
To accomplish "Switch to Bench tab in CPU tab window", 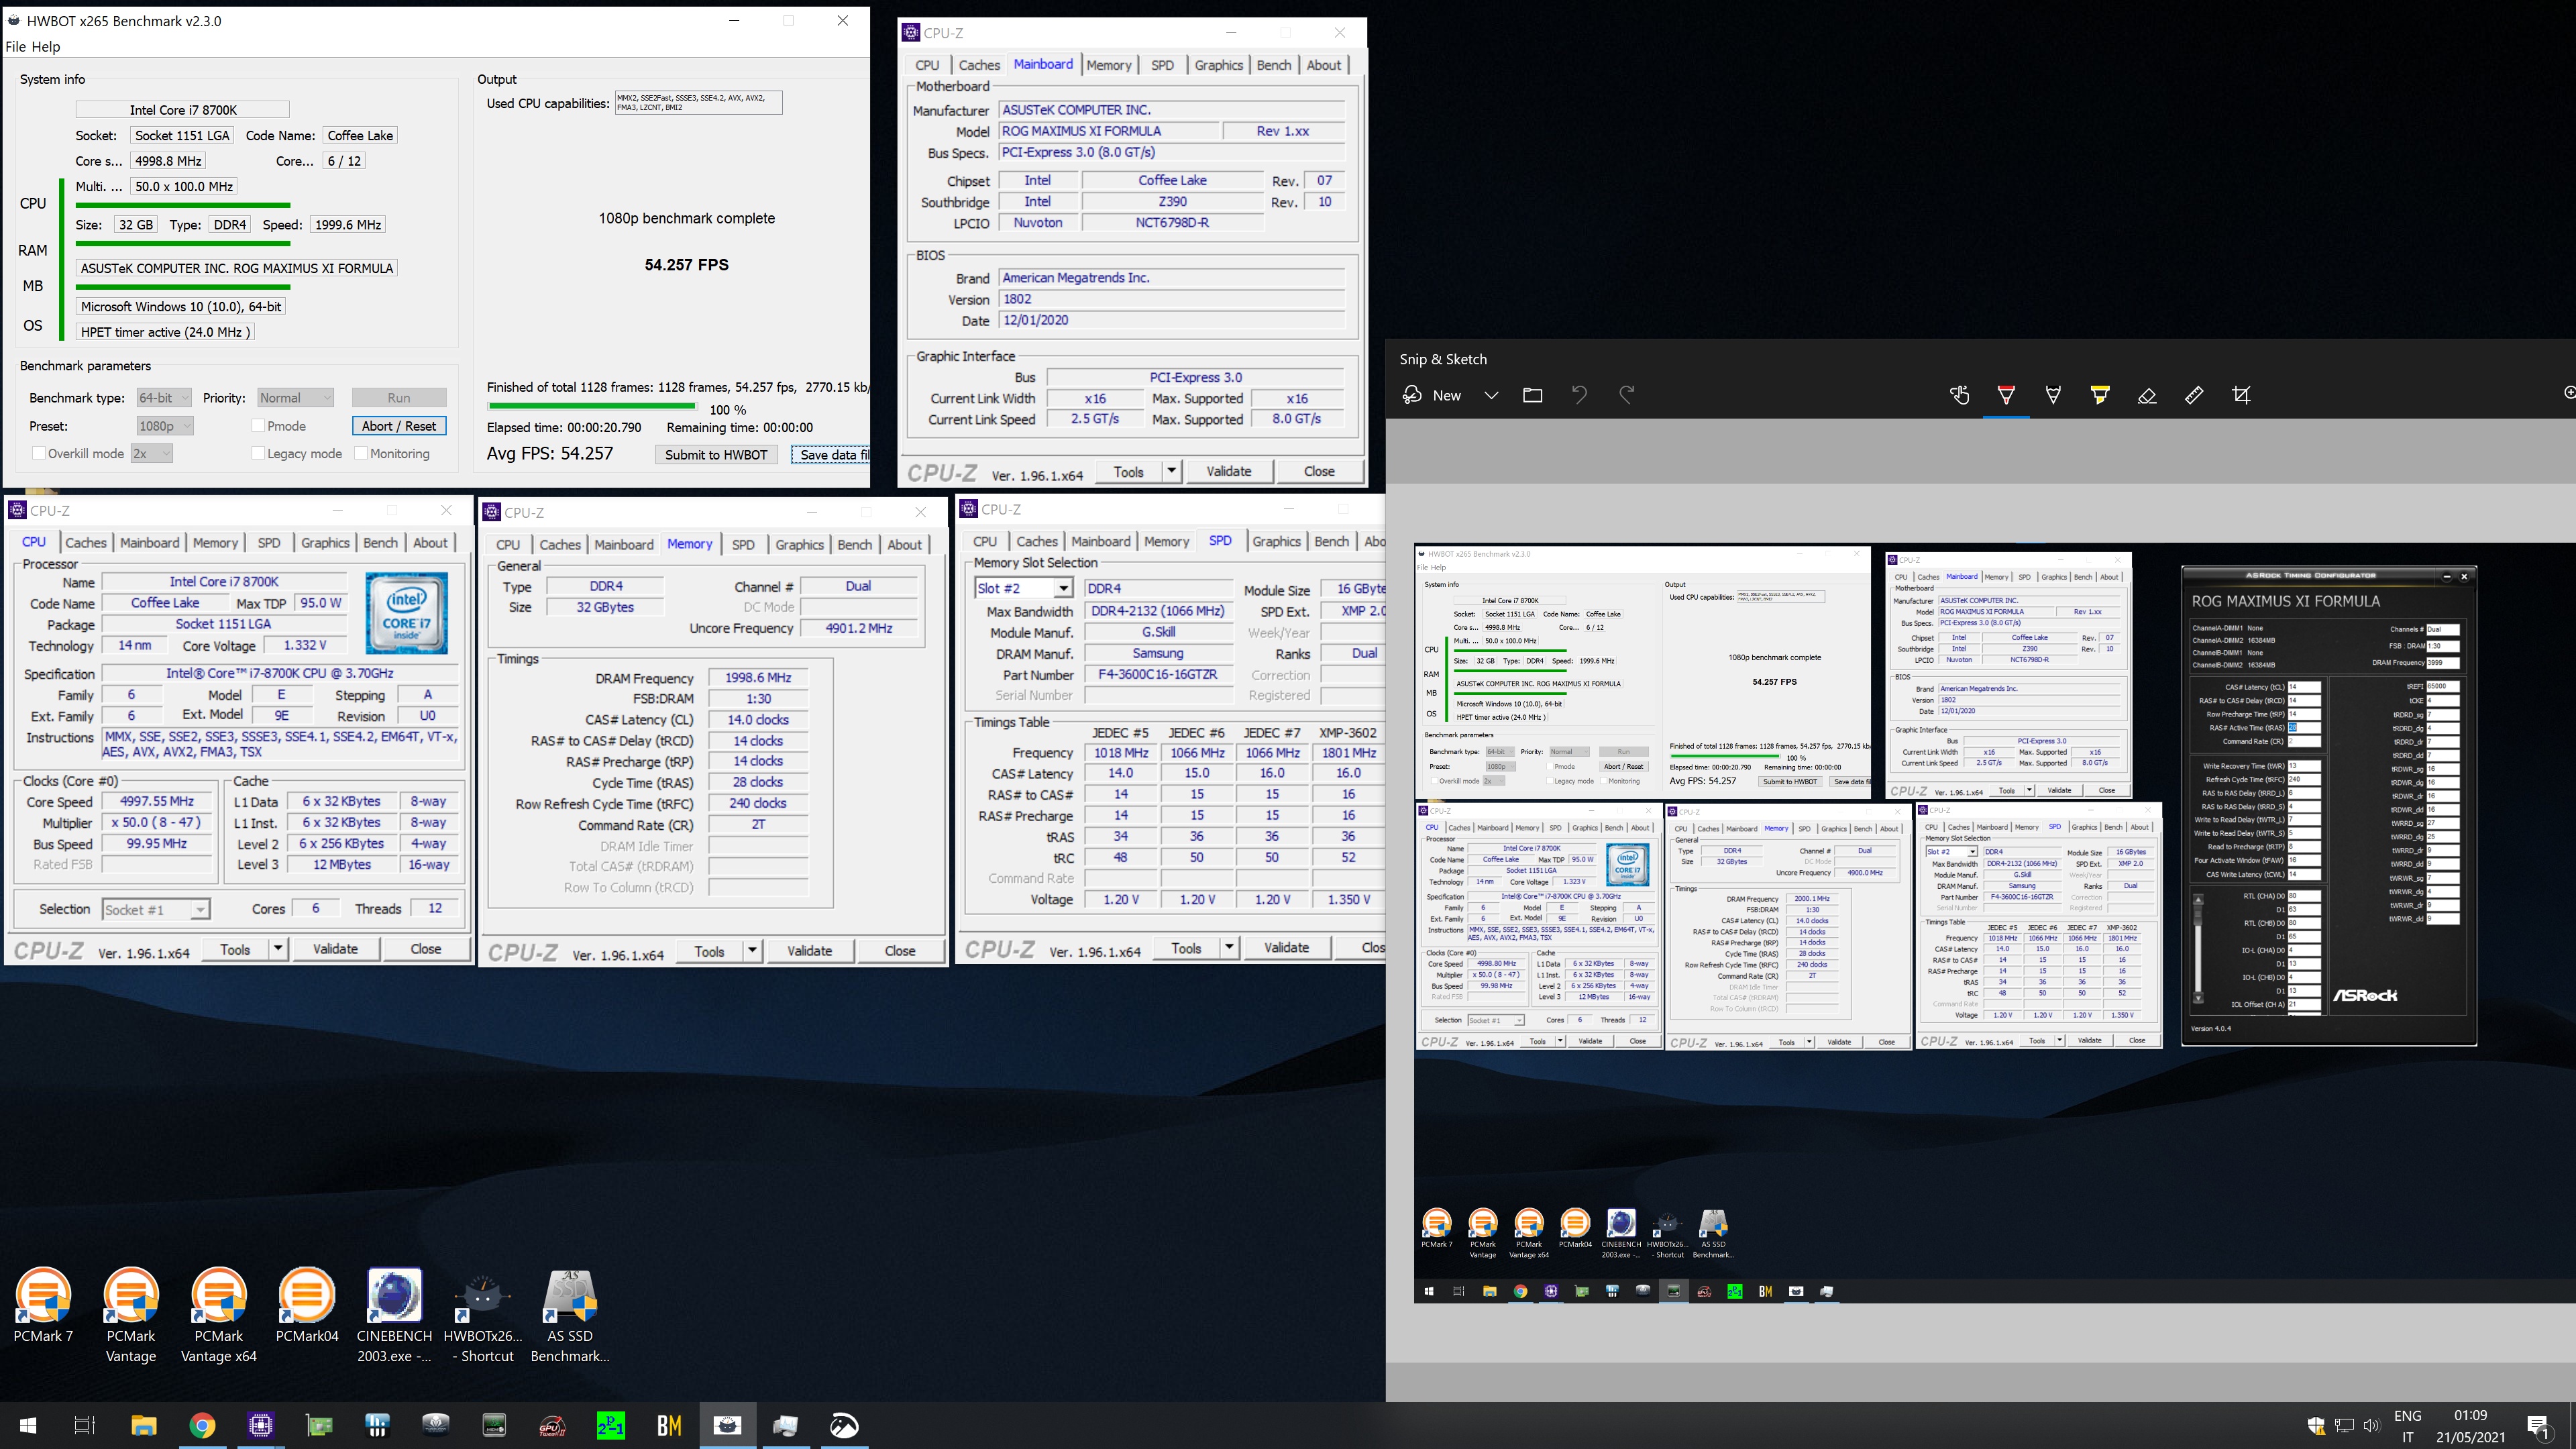I will point(380,542).
